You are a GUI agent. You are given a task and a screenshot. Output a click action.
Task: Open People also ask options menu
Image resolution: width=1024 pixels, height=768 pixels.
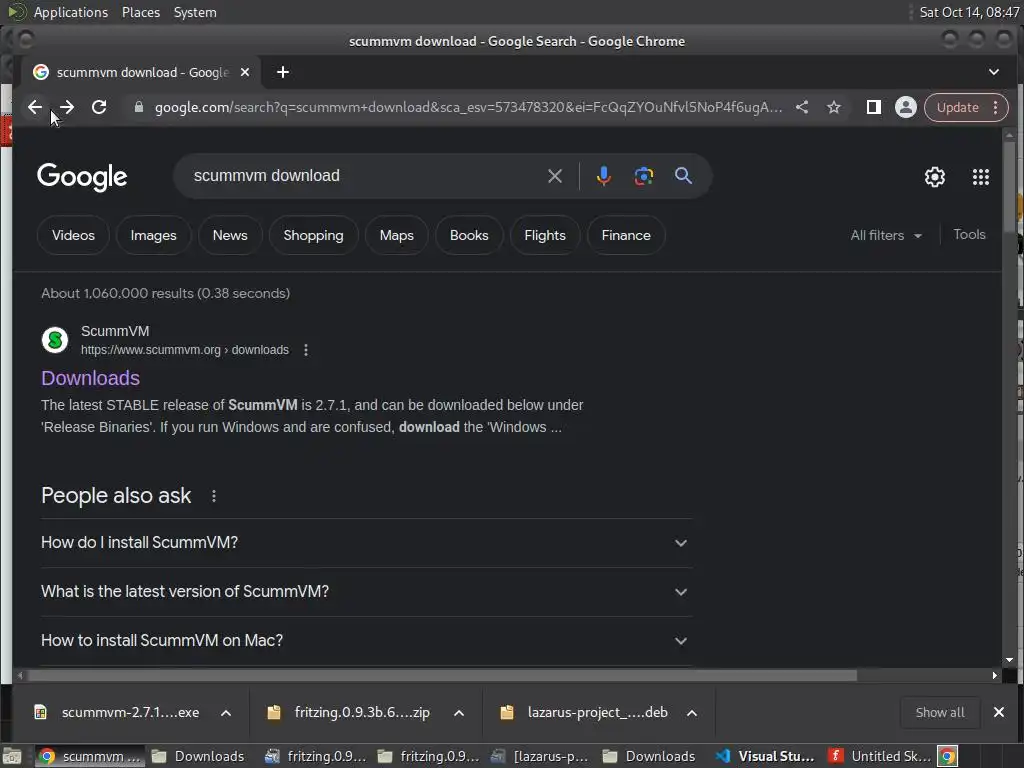coord(214,496)
